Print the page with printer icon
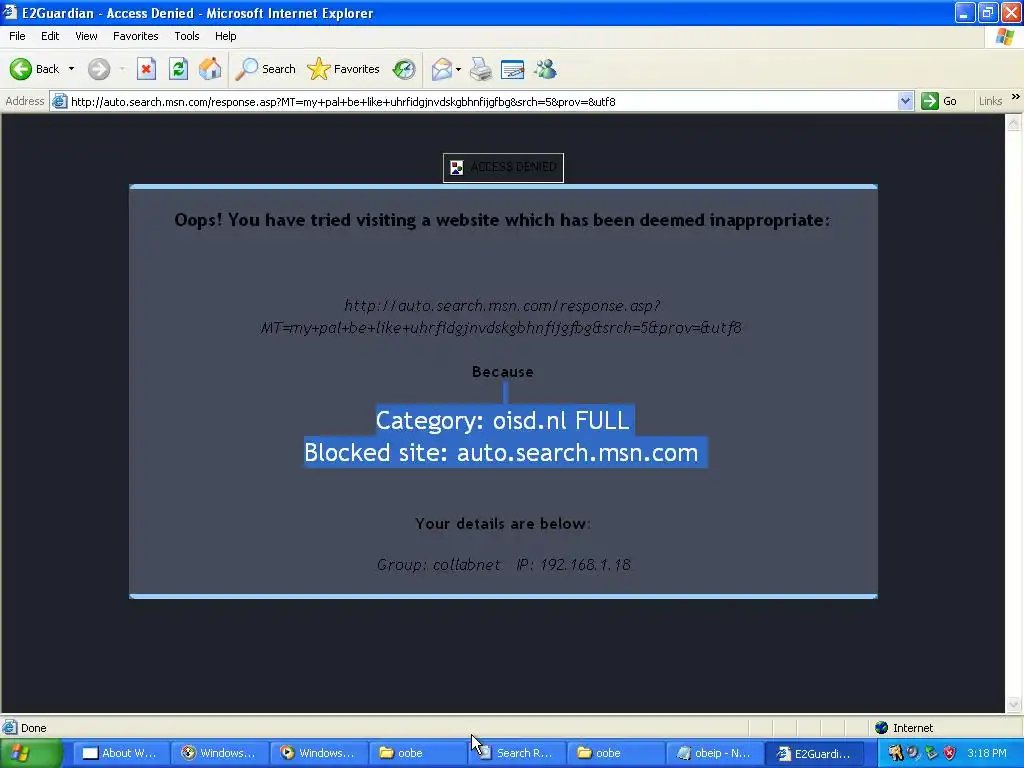Viewport: 1024px width, 768px height. point(481,69)
